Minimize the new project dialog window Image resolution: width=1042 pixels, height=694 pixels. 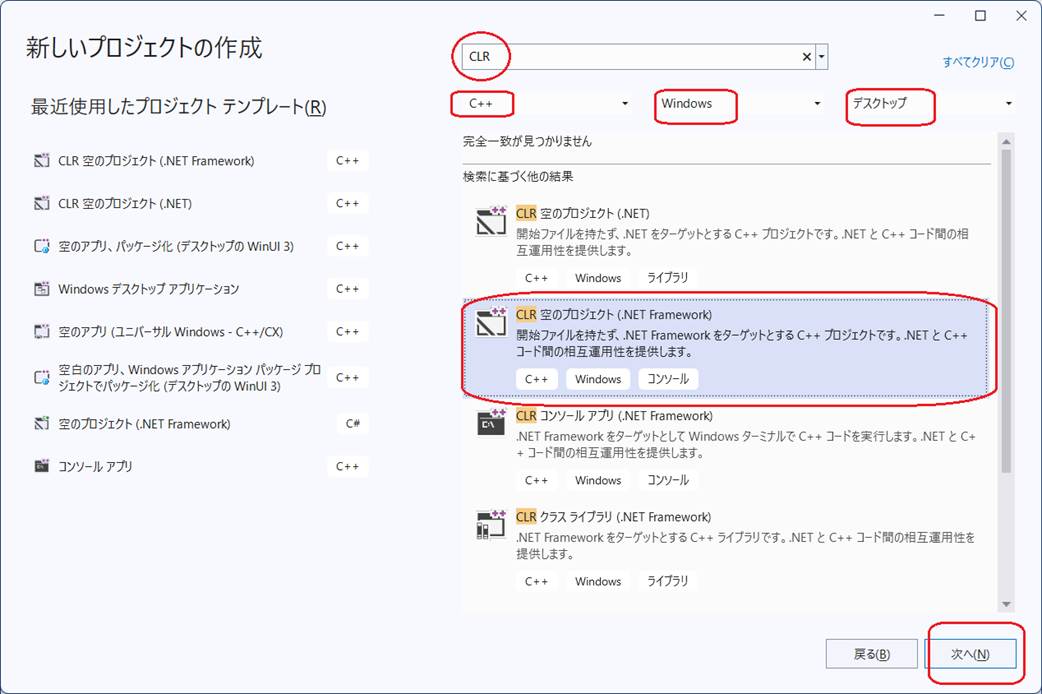click(940, 16)
